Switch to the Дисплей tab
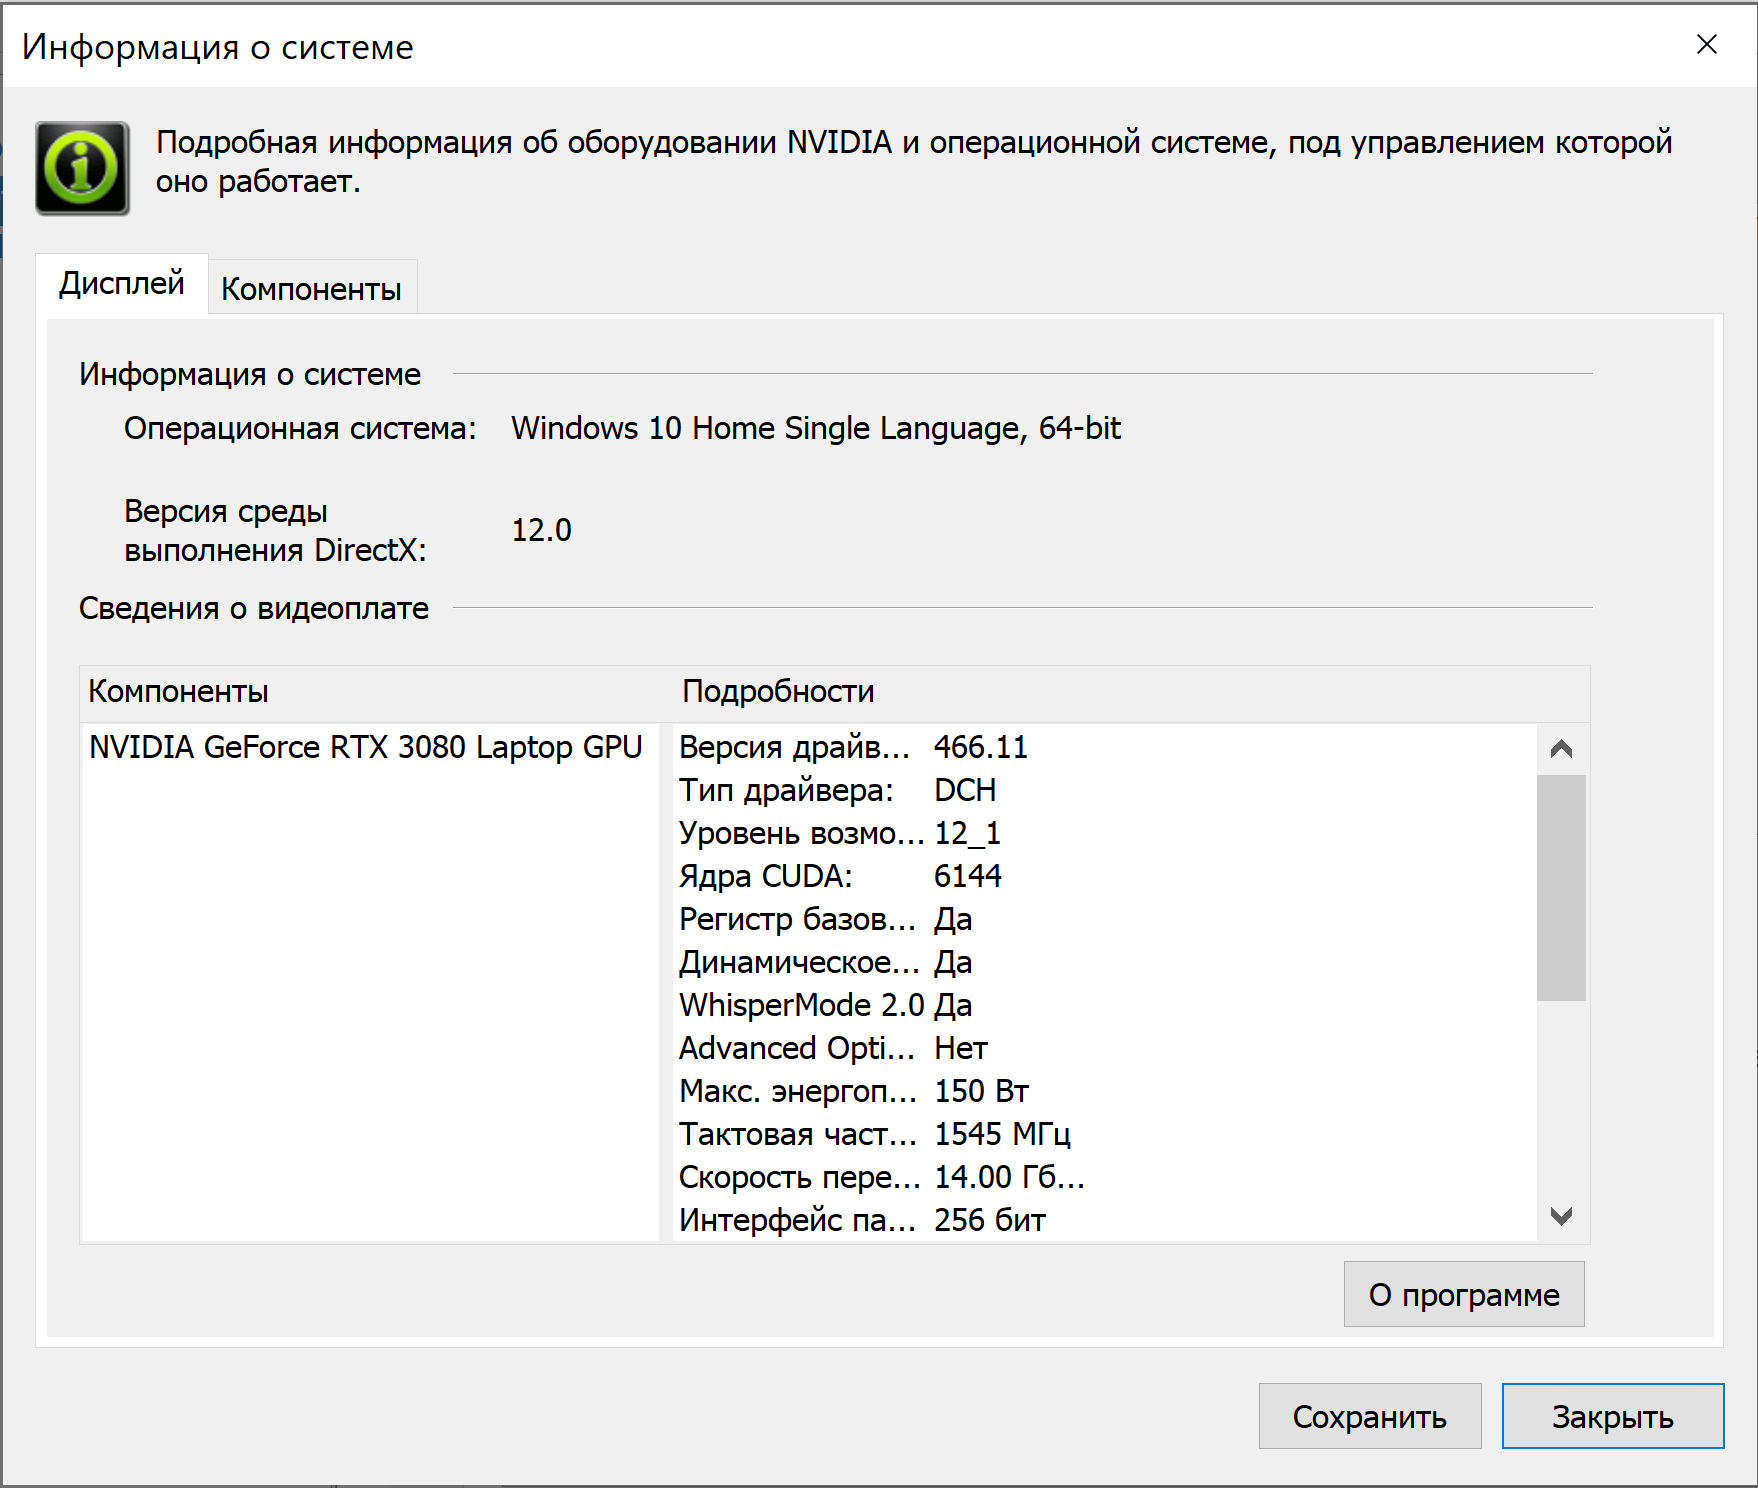Viewport: 1758px width, 1488px height. [122, 284]
